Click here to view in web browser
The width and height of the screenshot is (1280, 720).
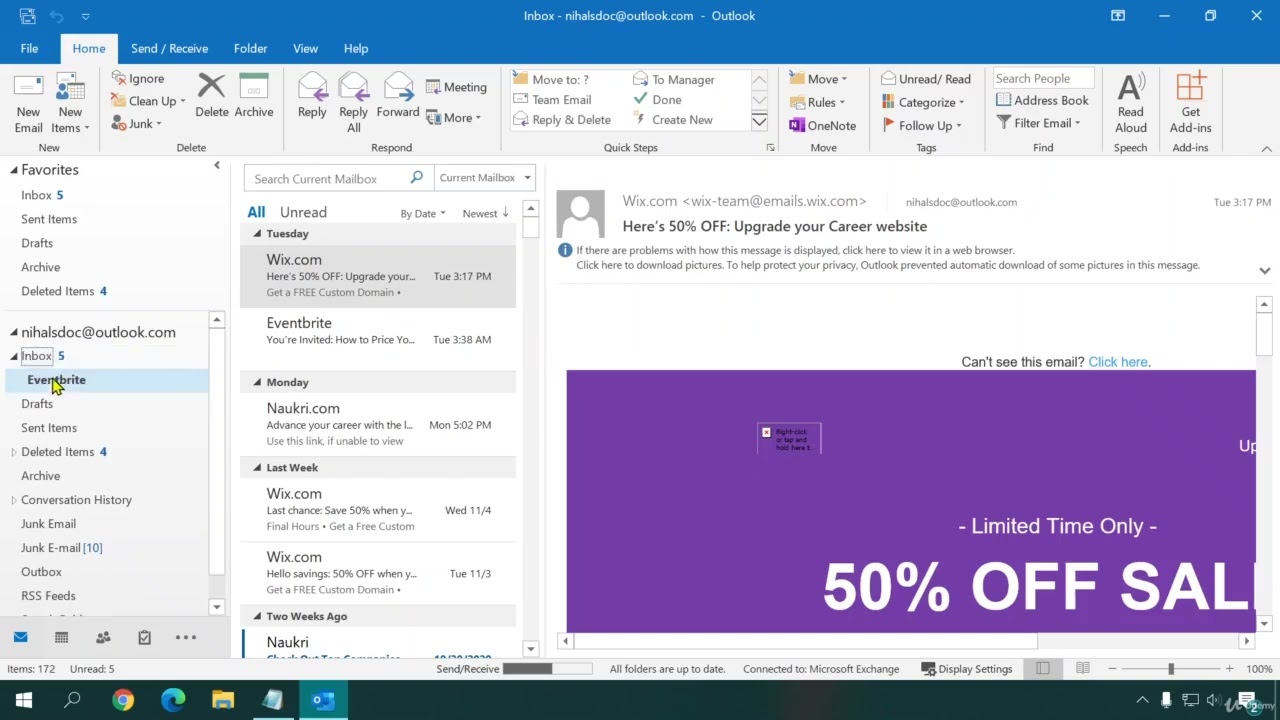coord(795,251)
